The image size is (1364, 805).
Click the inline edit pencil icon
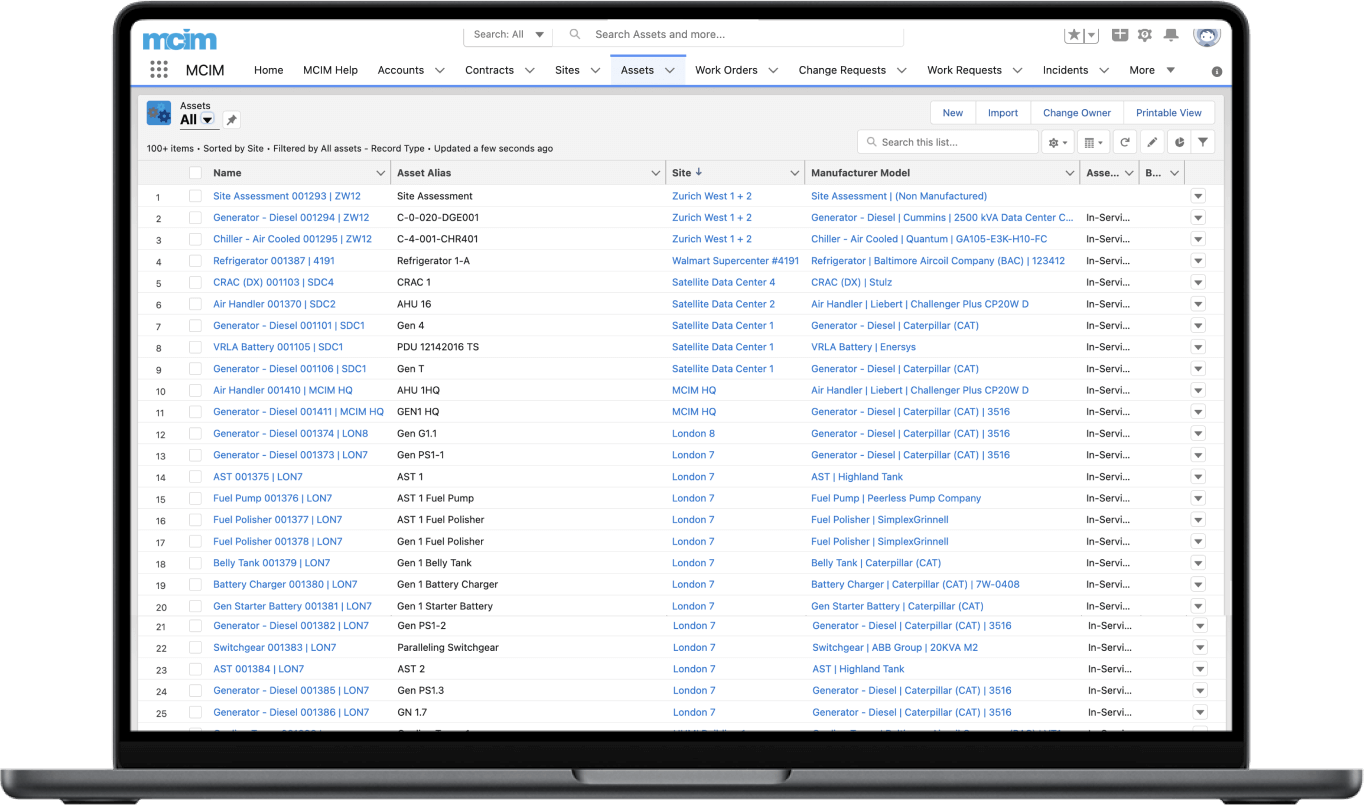click(x=1152, y=142)
